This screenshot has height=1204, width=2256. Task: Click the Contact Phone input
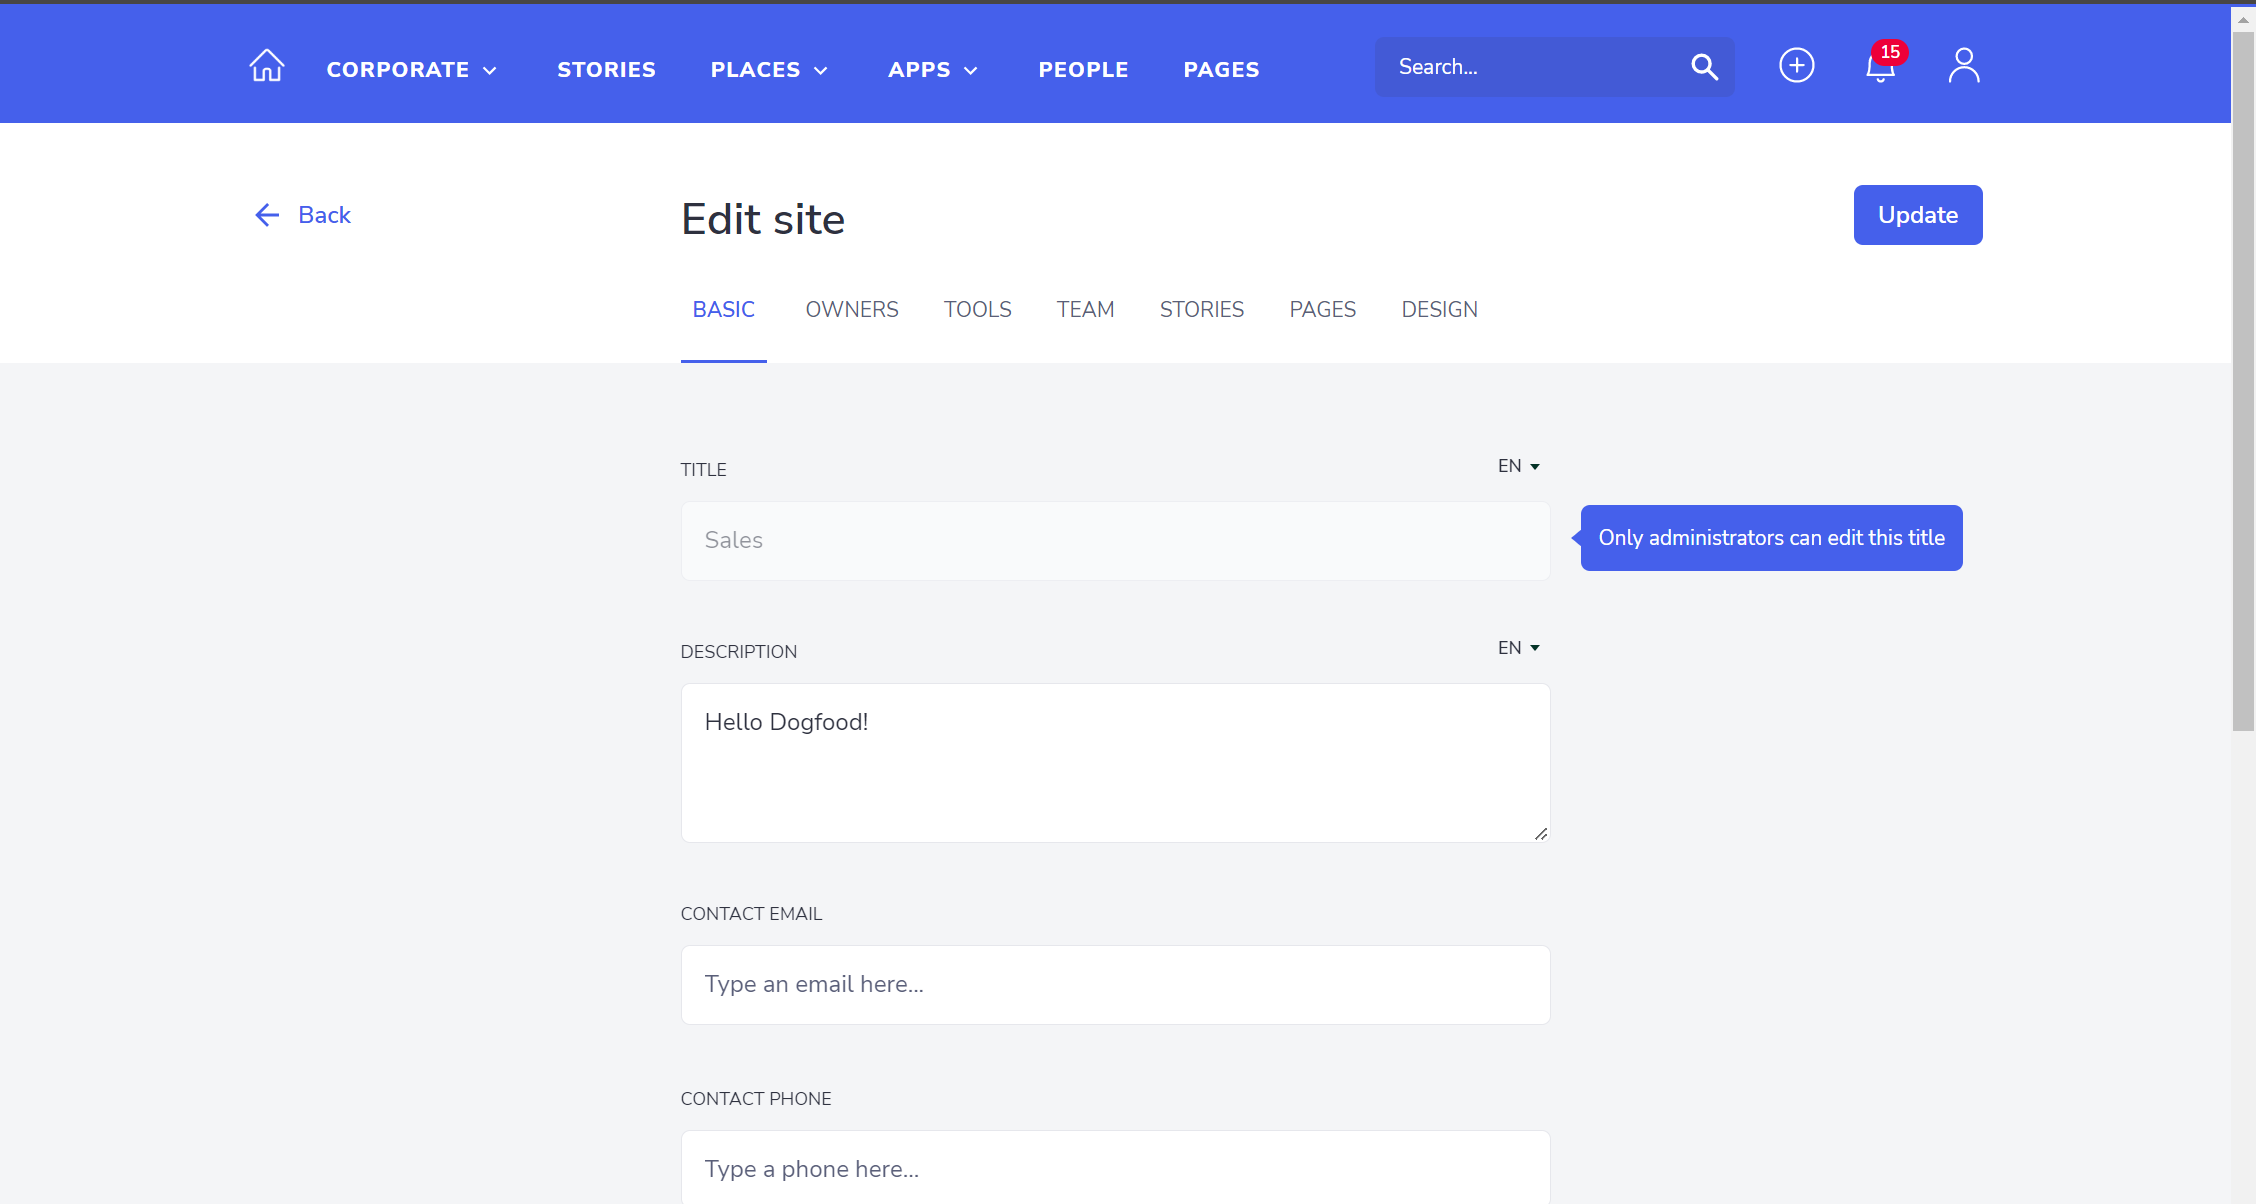click(1116, 1167)
